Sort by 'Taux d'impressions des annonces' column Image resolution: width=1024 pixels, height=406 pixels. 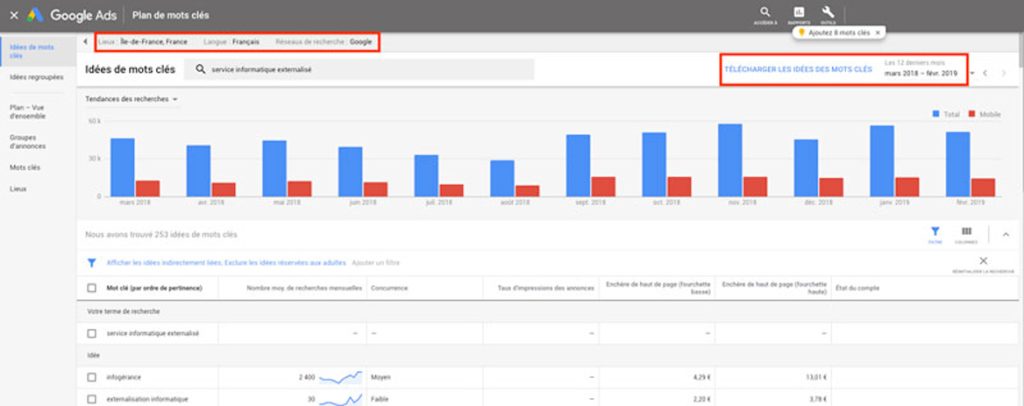[x=545, y=288]
